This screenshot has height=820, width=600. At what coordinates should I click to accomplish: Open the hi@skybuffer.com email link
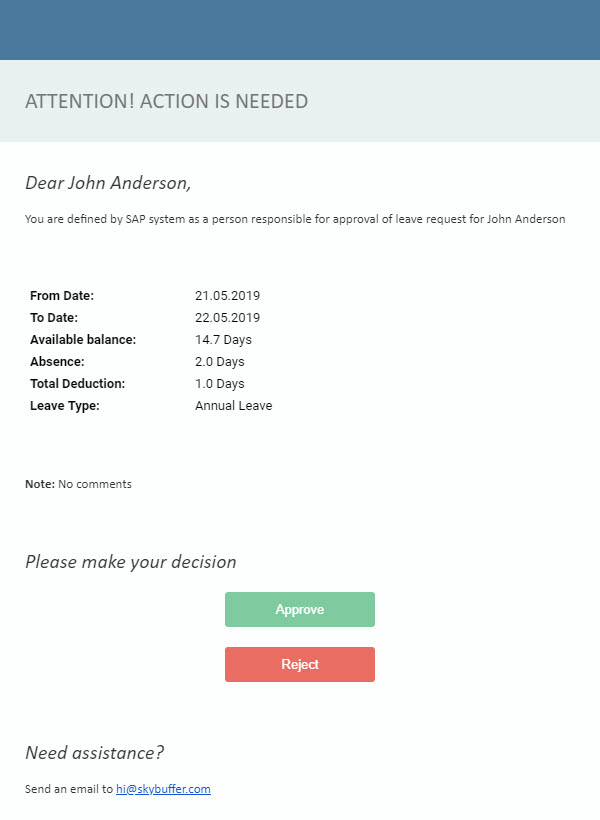(163, 789)
